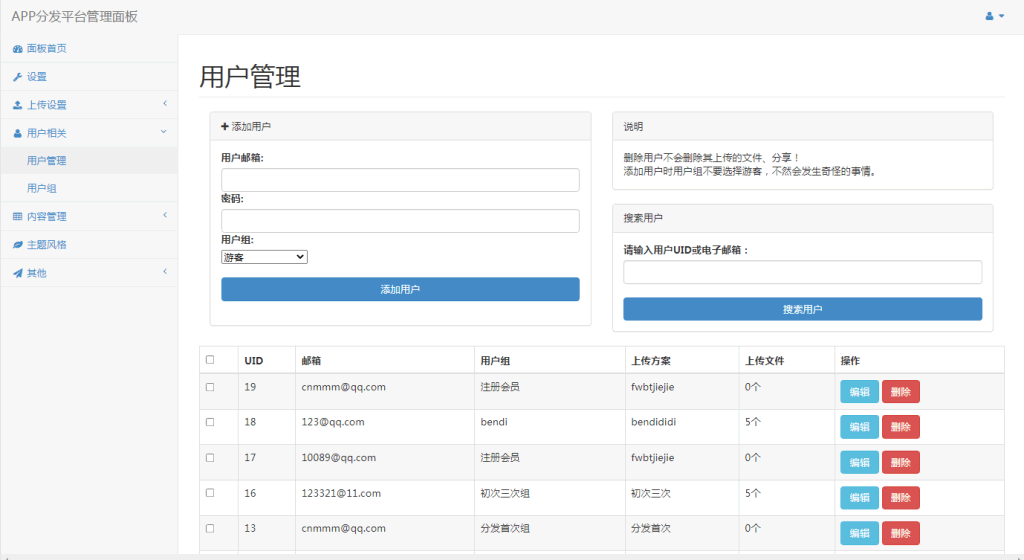This screenshot has height=560, width=1024.
Task: Click the leaf icon beside 主题风格
Action: click(x=17, y=245)
